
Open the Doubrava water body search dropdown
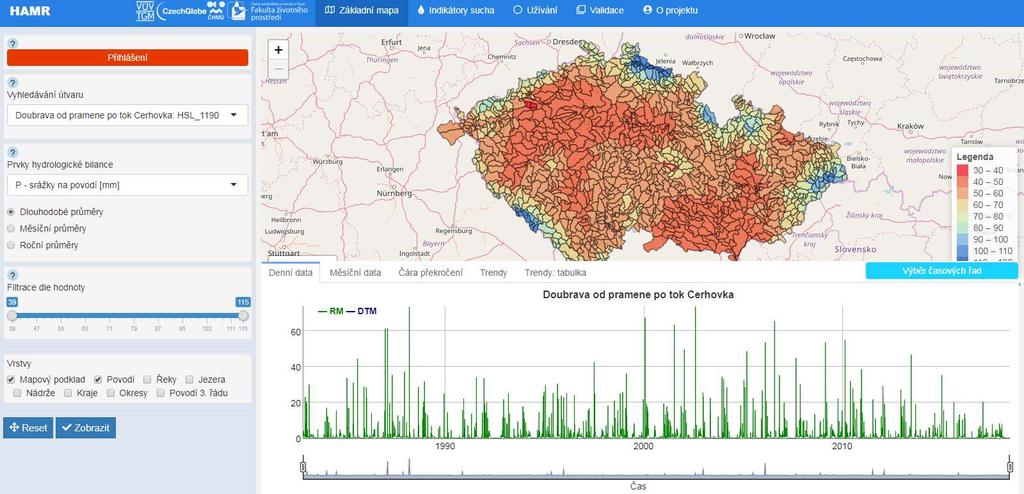point(127,115)
